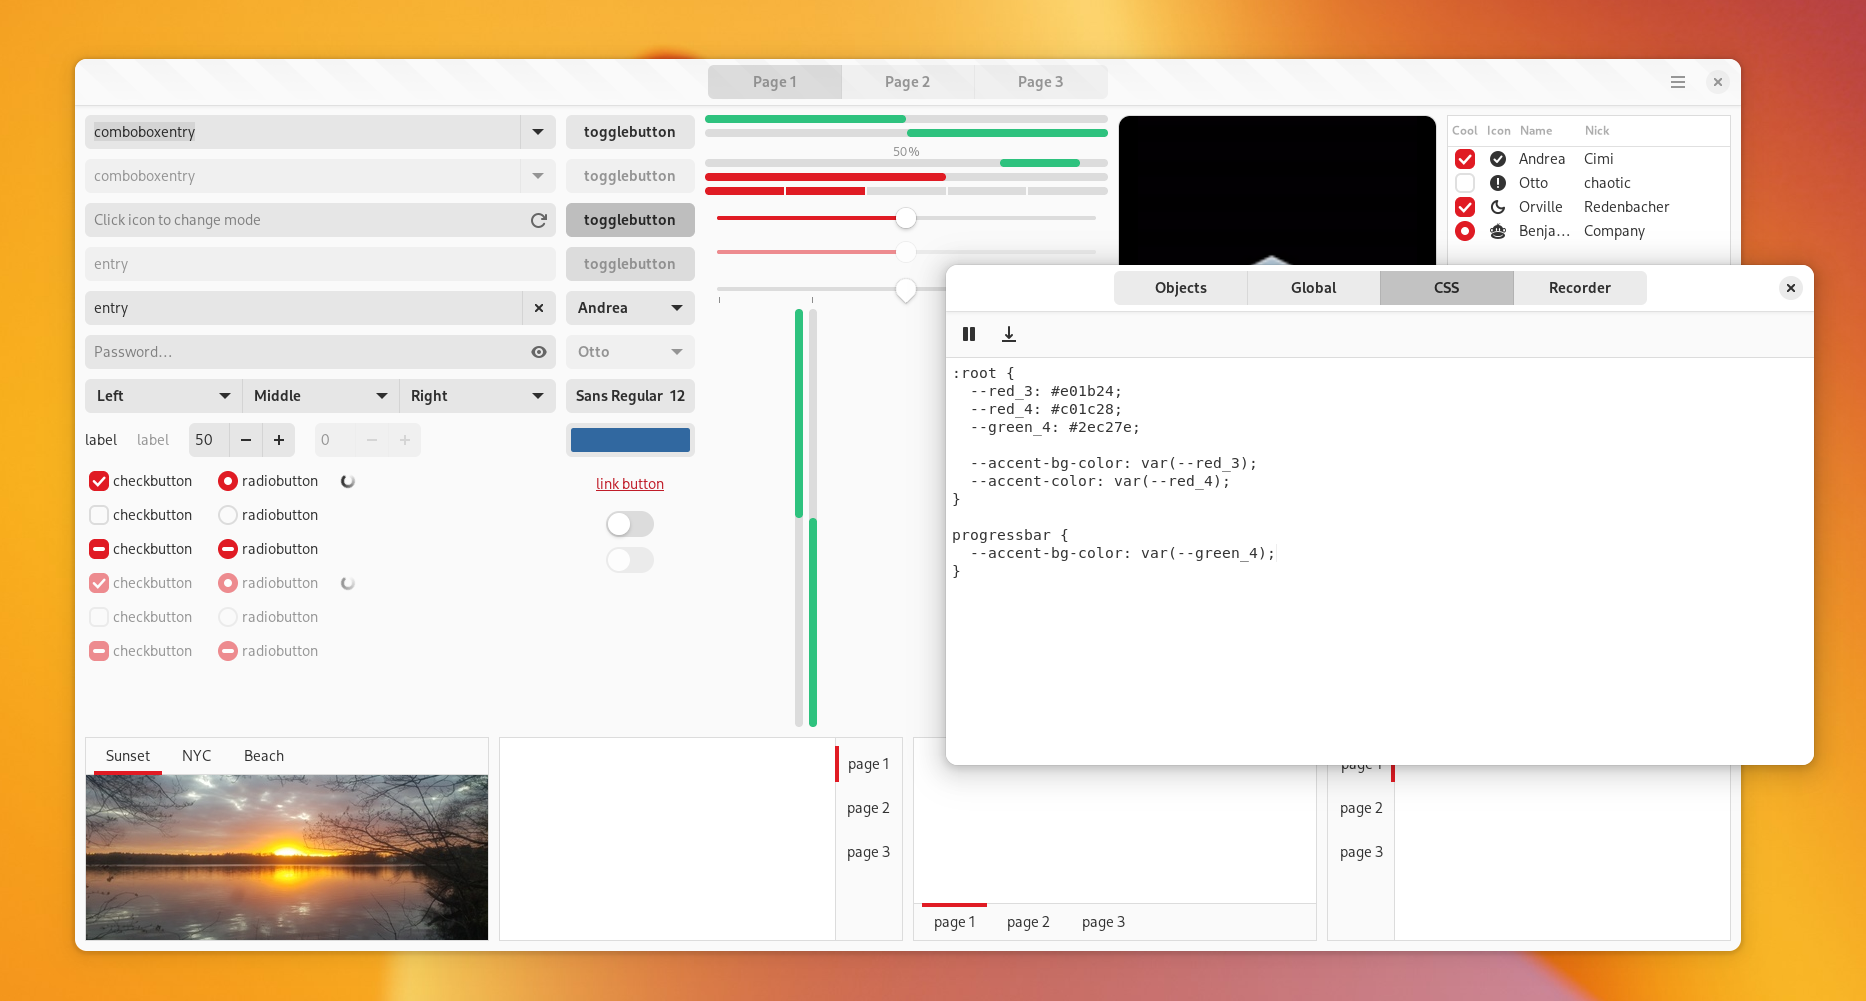Click the moon icon in Orville row
Viewport: 1866px width, 1001px height.
click(1498, 207)
